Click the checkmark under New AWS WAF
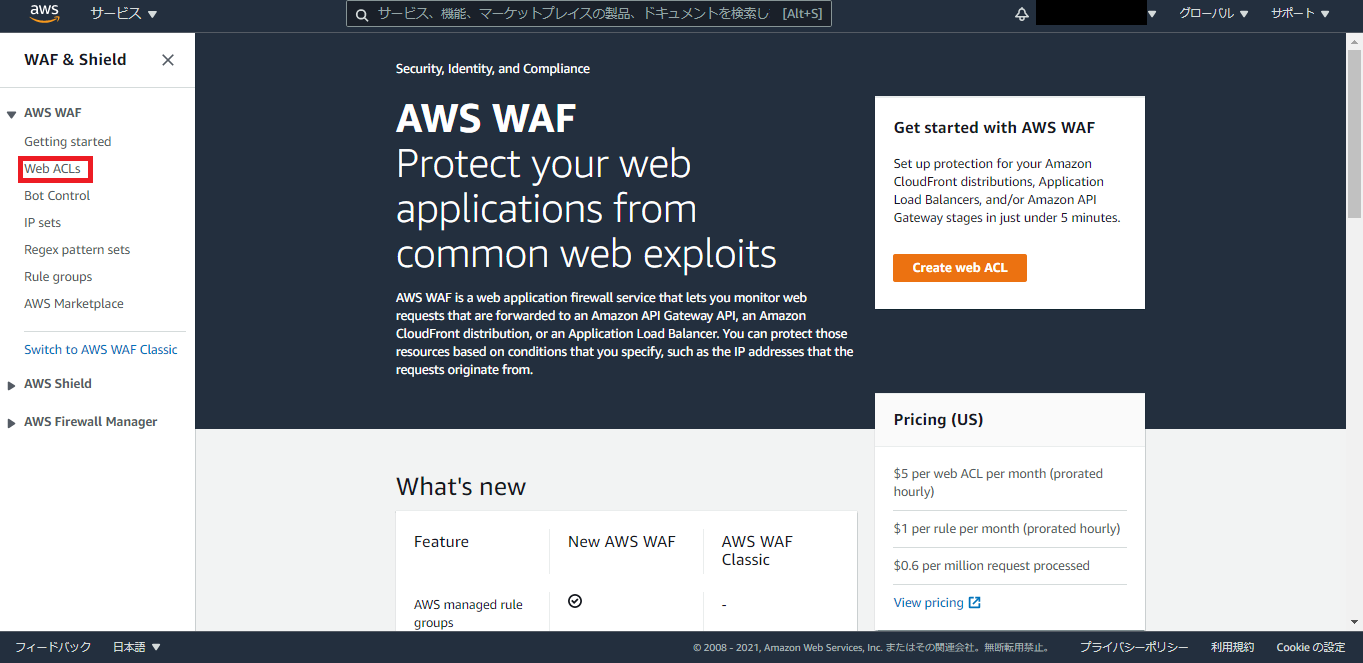 575,601
